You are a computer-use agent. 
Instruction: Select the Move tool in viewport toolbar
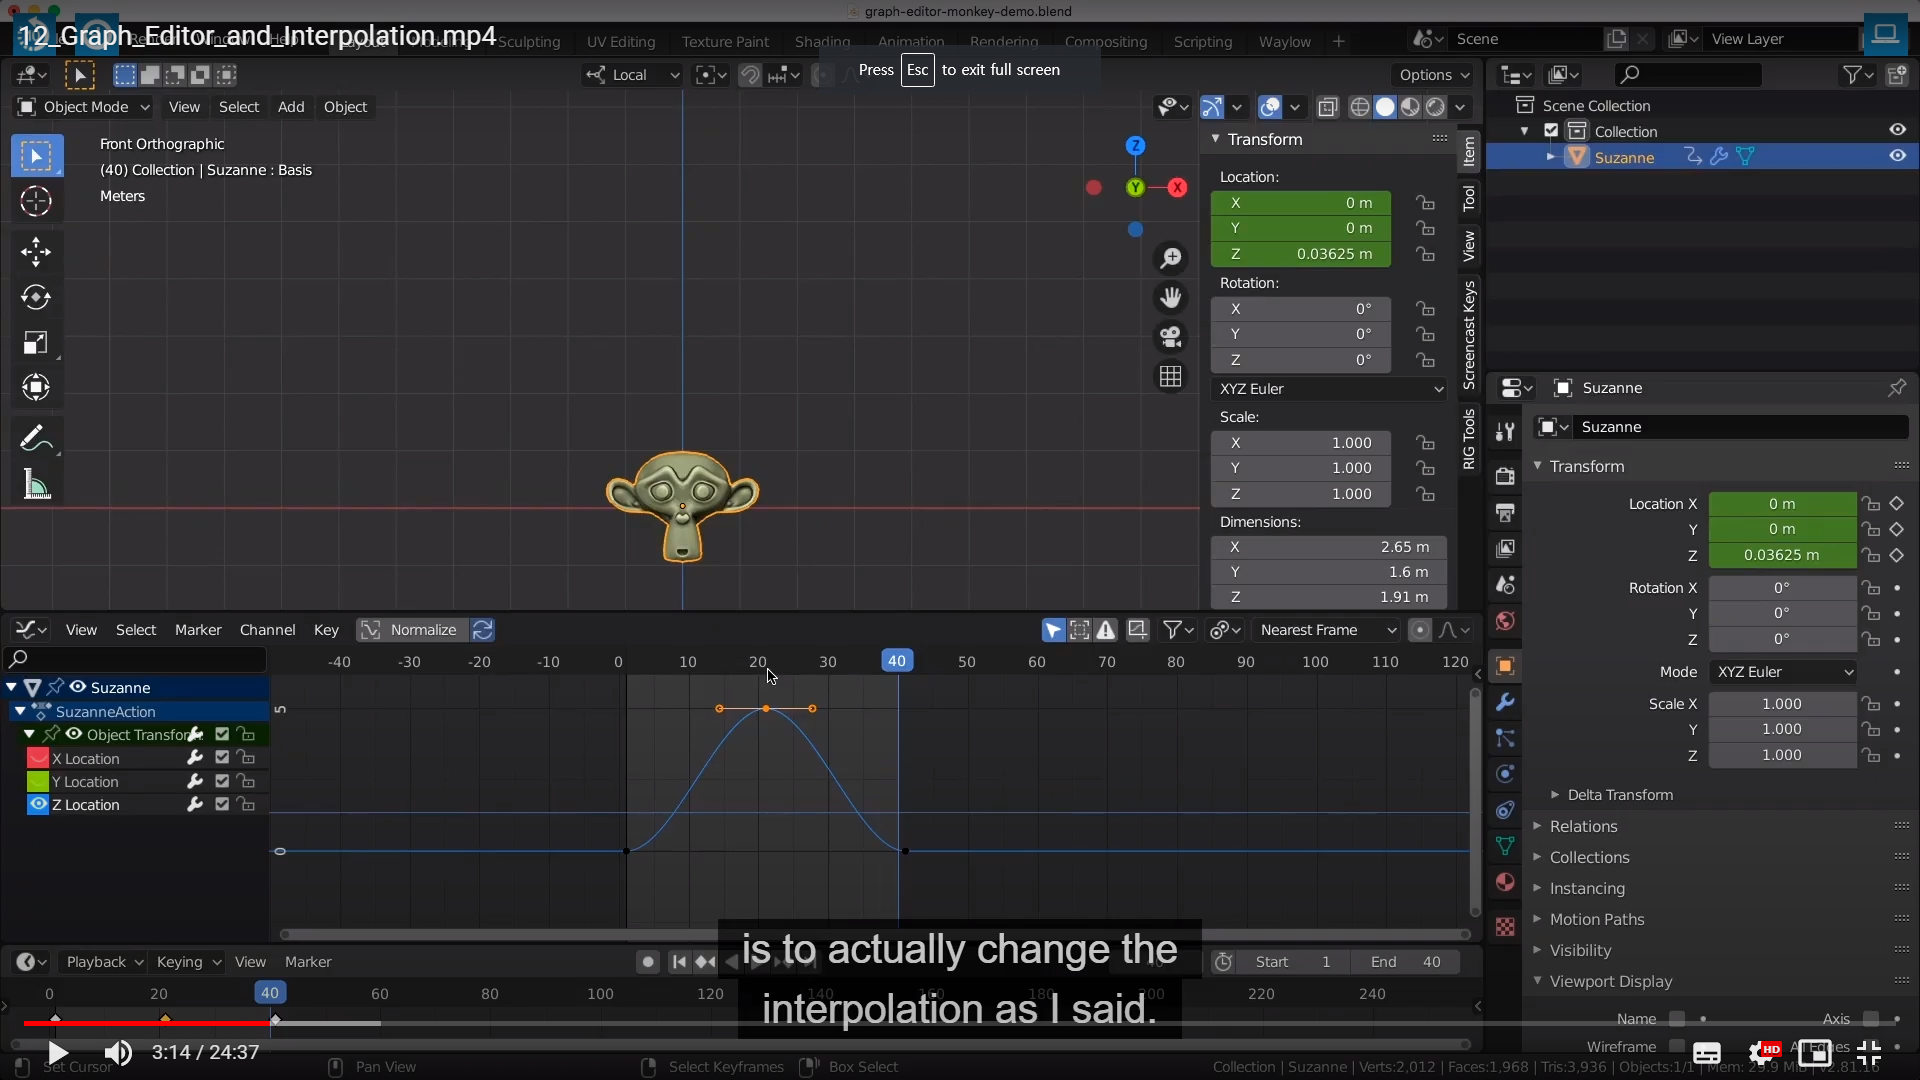point(36,251)
